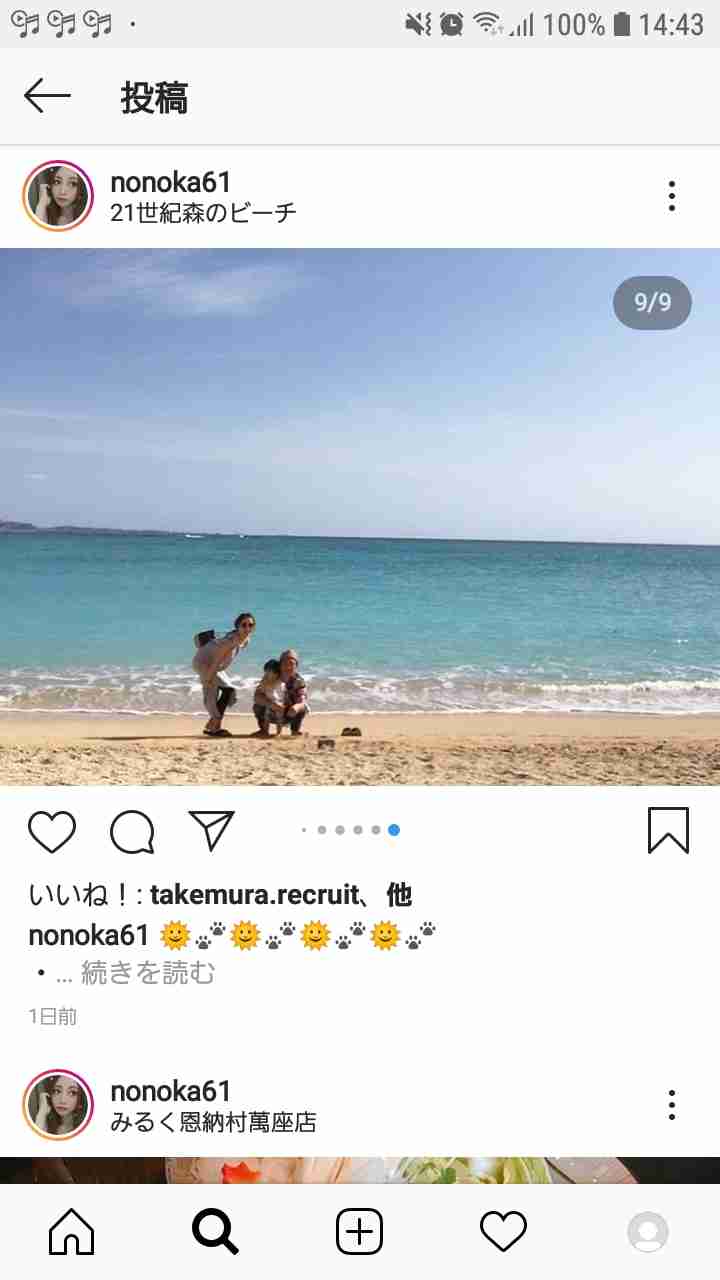
Task: Save the beach post with the bookmark icon
Action: pyautogui.click(x=668, y=830)
